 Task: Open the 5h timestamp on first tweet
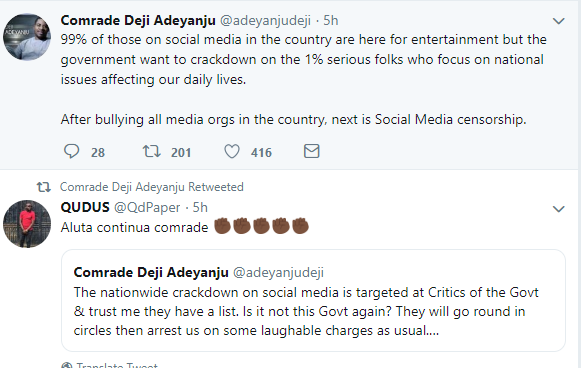coord(331,20)
